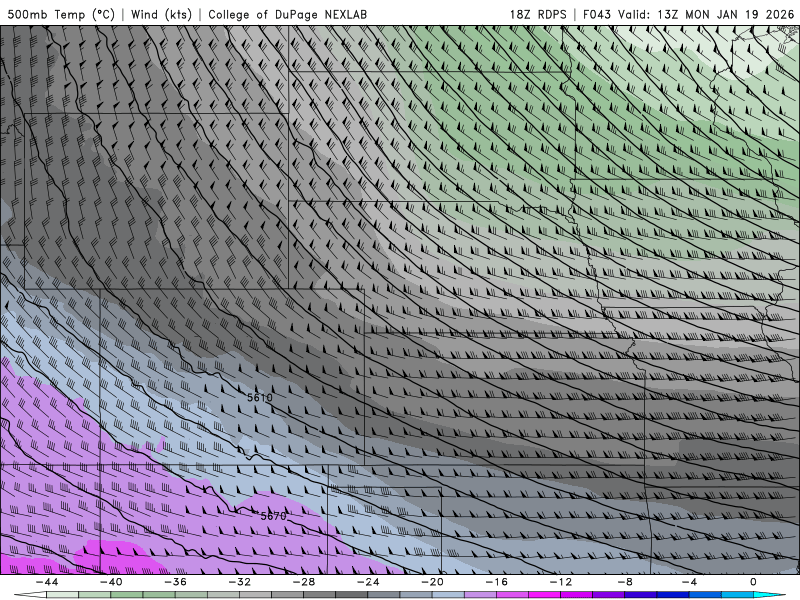Click the 5670 height contour label
Image resolution: width=800 pixels, height=600 pixels.
coord(273,516)
